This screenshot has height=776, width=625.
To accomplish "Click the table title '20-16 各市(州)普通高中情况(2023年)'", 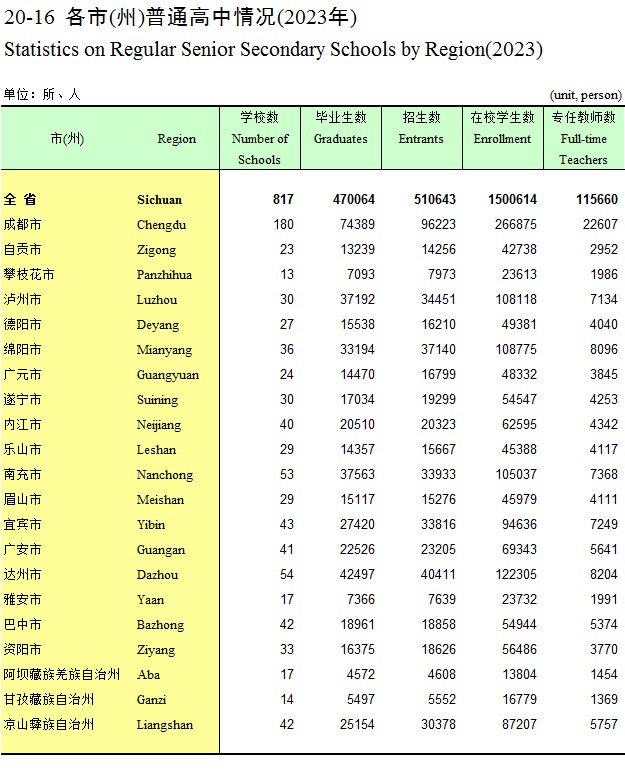I will coord(180,17).
